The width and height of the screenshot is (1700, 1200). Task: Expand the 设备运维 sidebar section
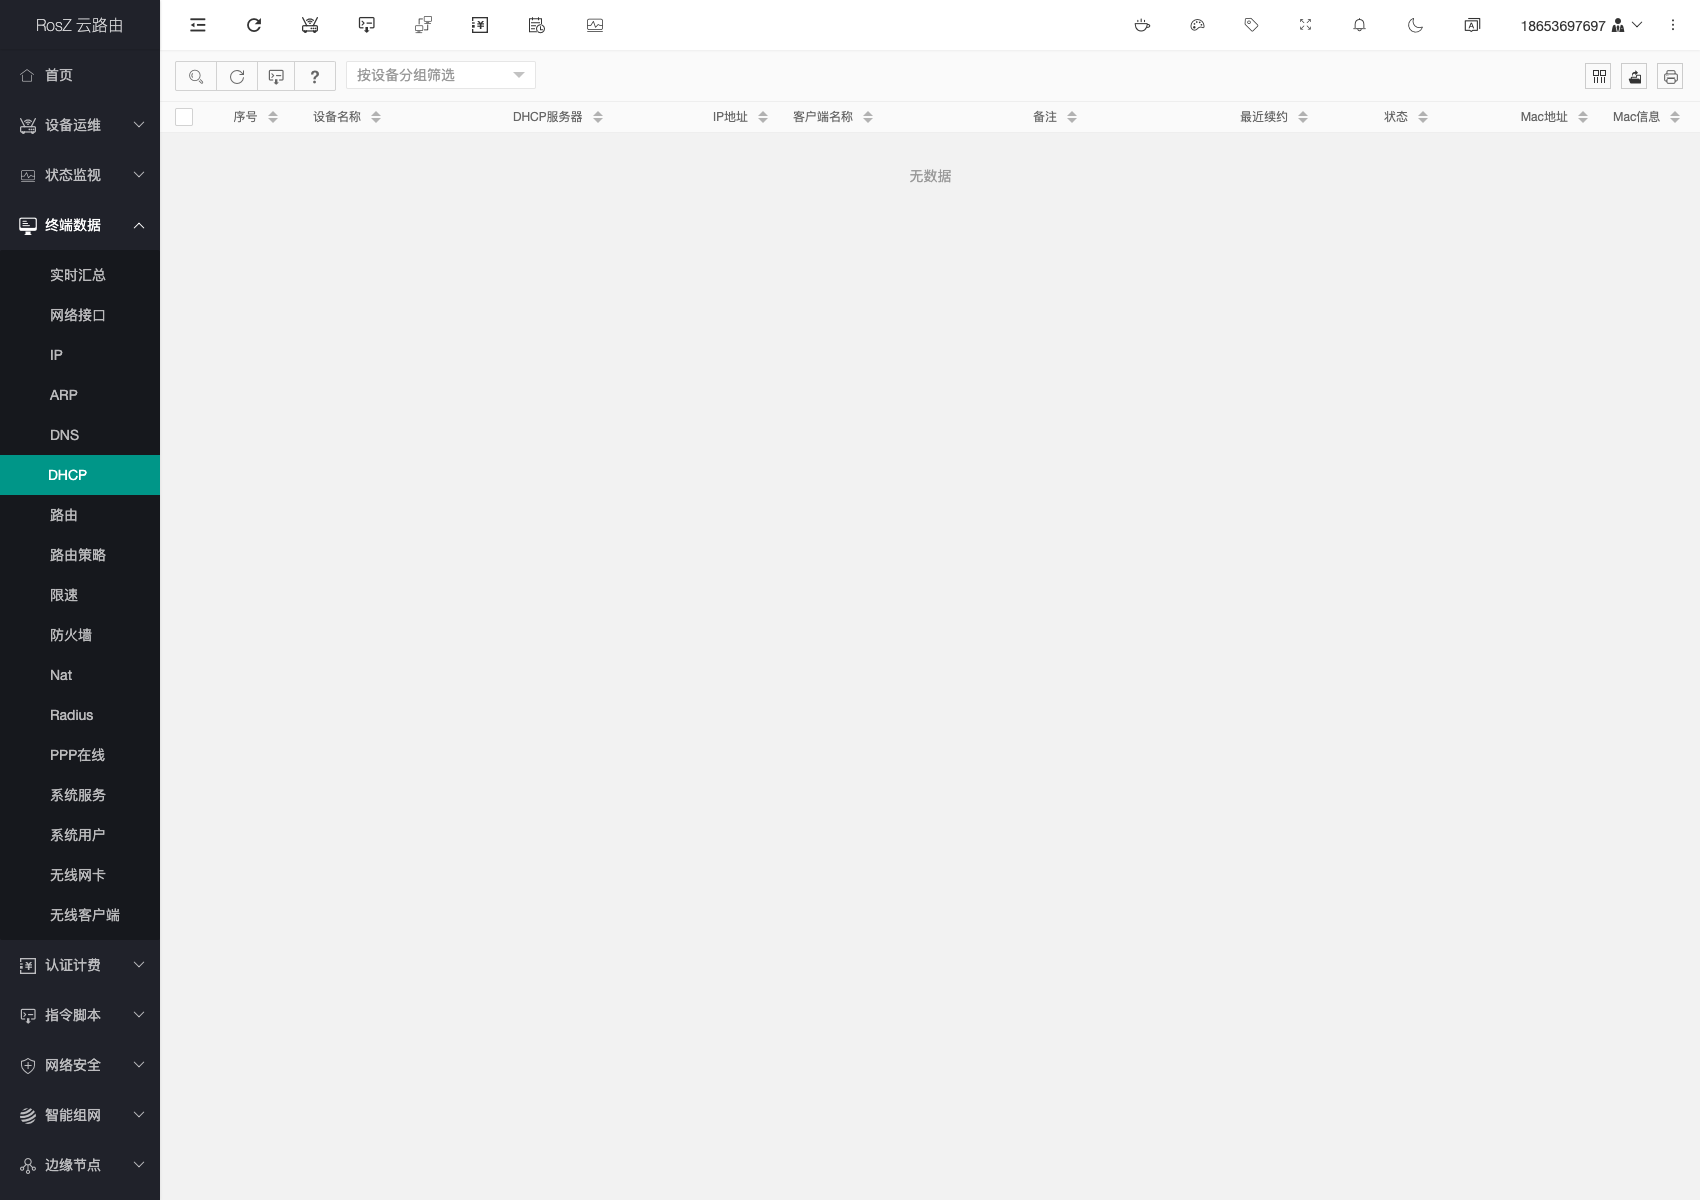(x=80, y=125)
